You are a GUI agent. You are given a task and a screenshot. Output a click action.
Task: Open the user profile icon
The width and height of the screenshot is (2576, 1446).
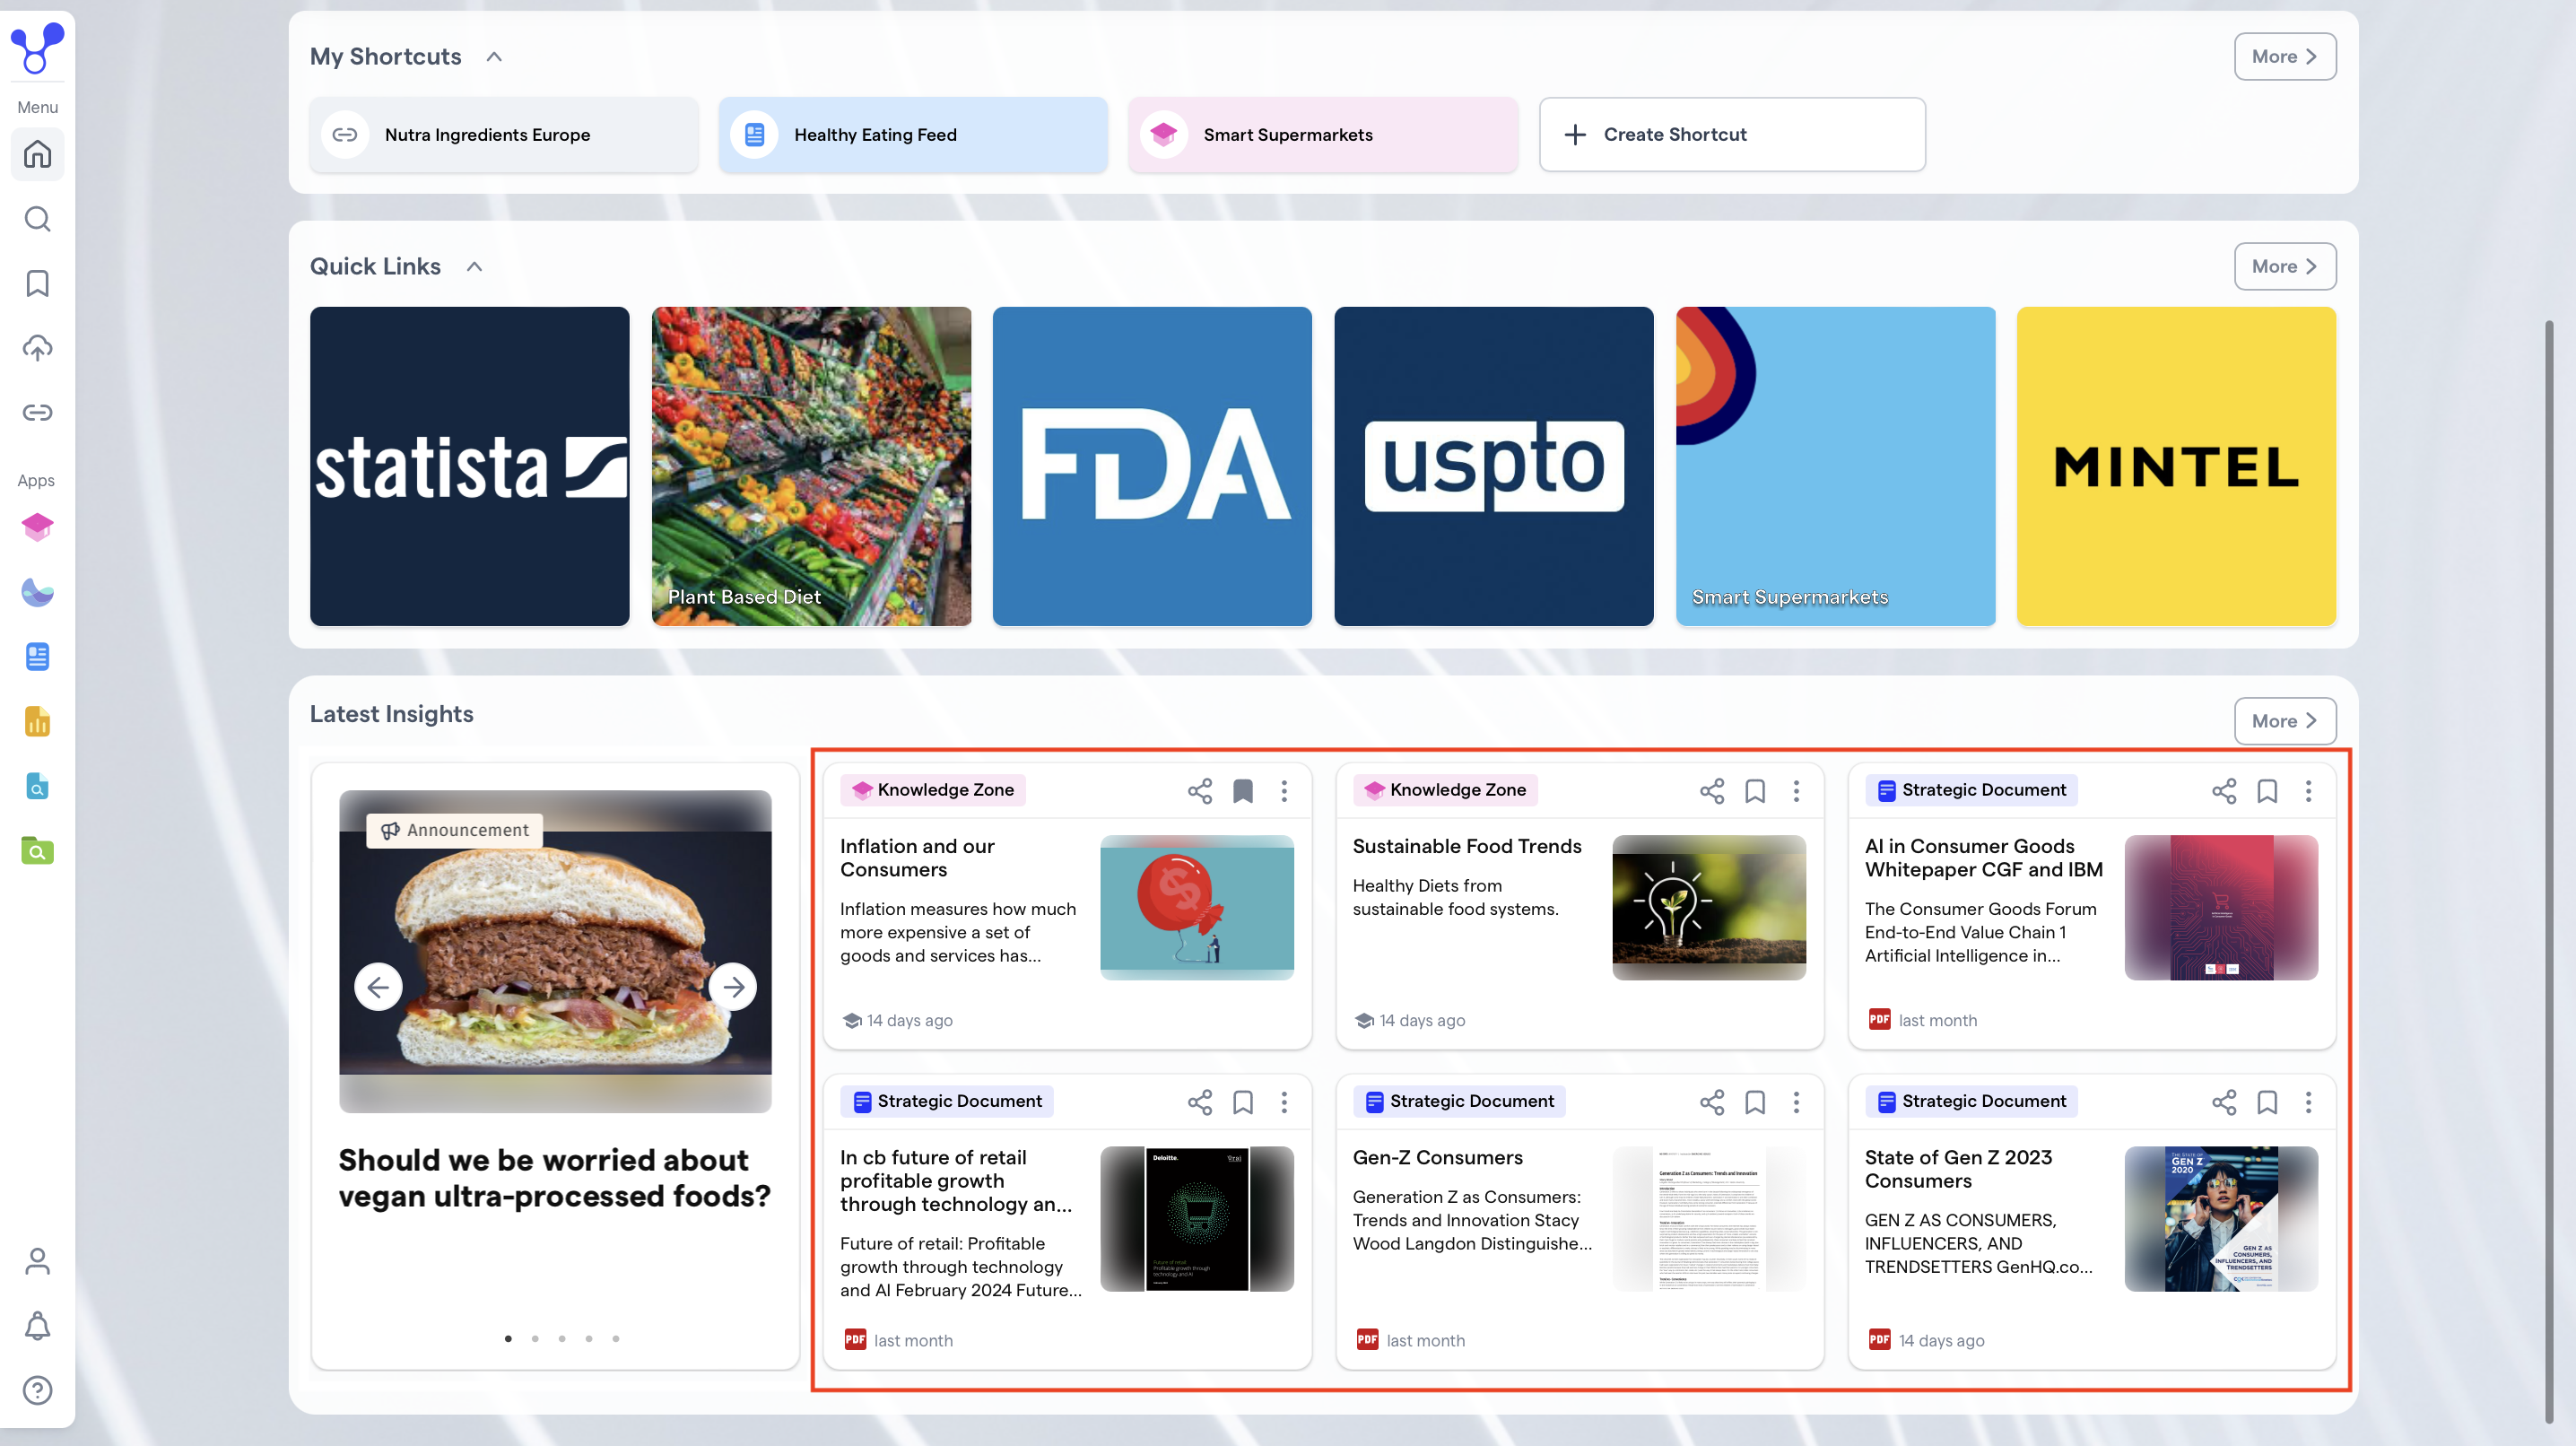tap(37, 1261)
